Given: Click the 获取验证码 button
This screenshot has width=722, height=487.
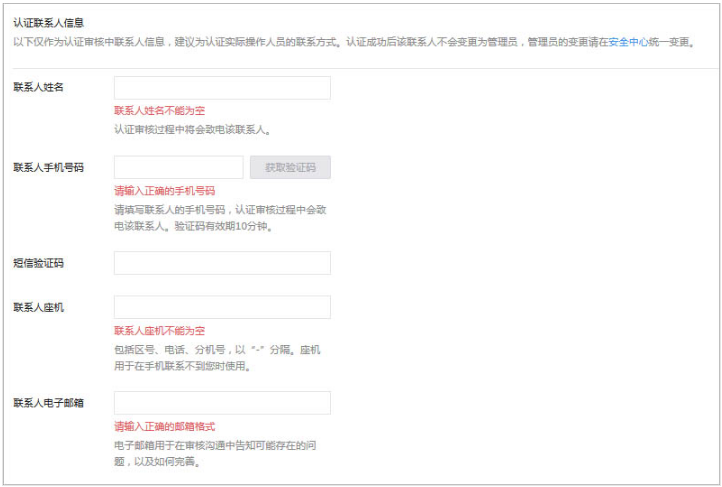Looking at the screenshot, I should pos(290,167).
